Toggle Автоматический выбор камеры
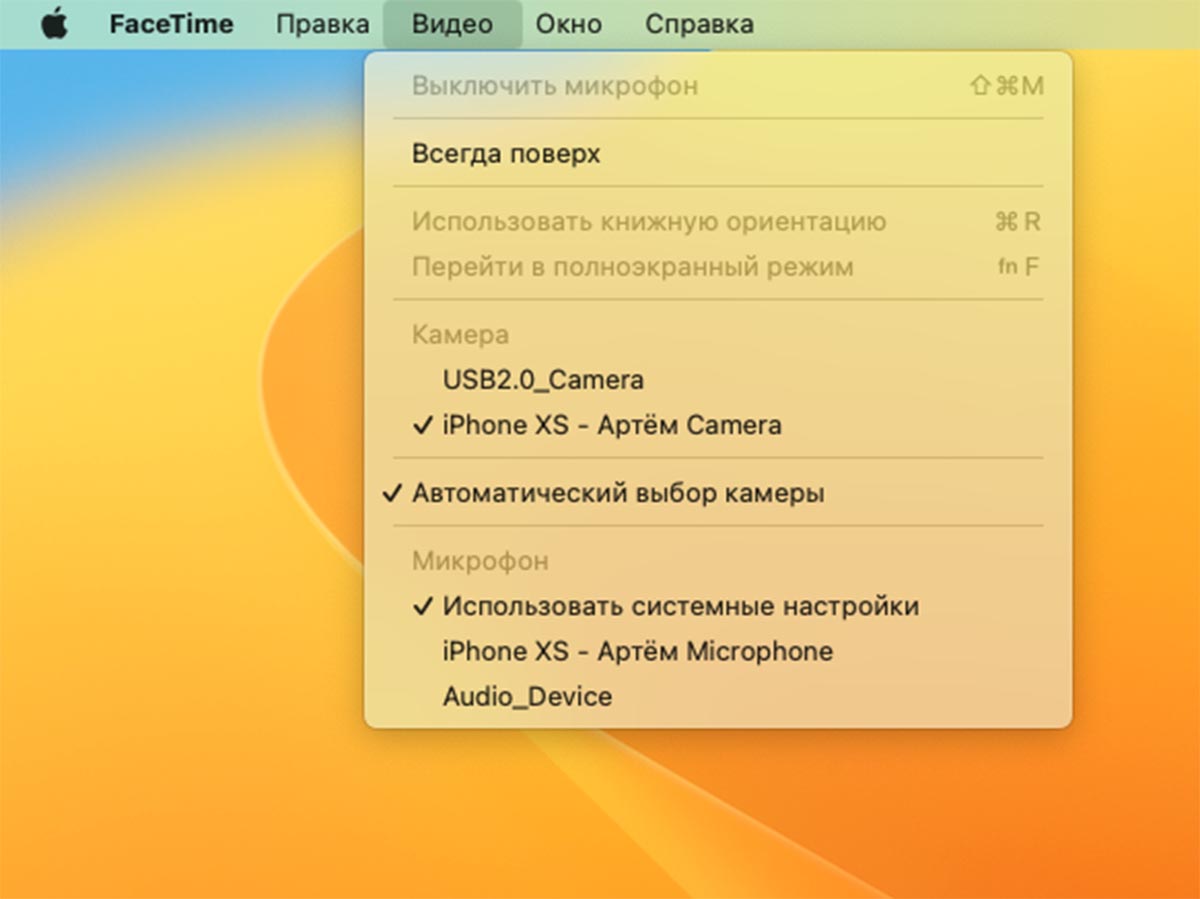 pyautogui.click(x=718, y=493)
